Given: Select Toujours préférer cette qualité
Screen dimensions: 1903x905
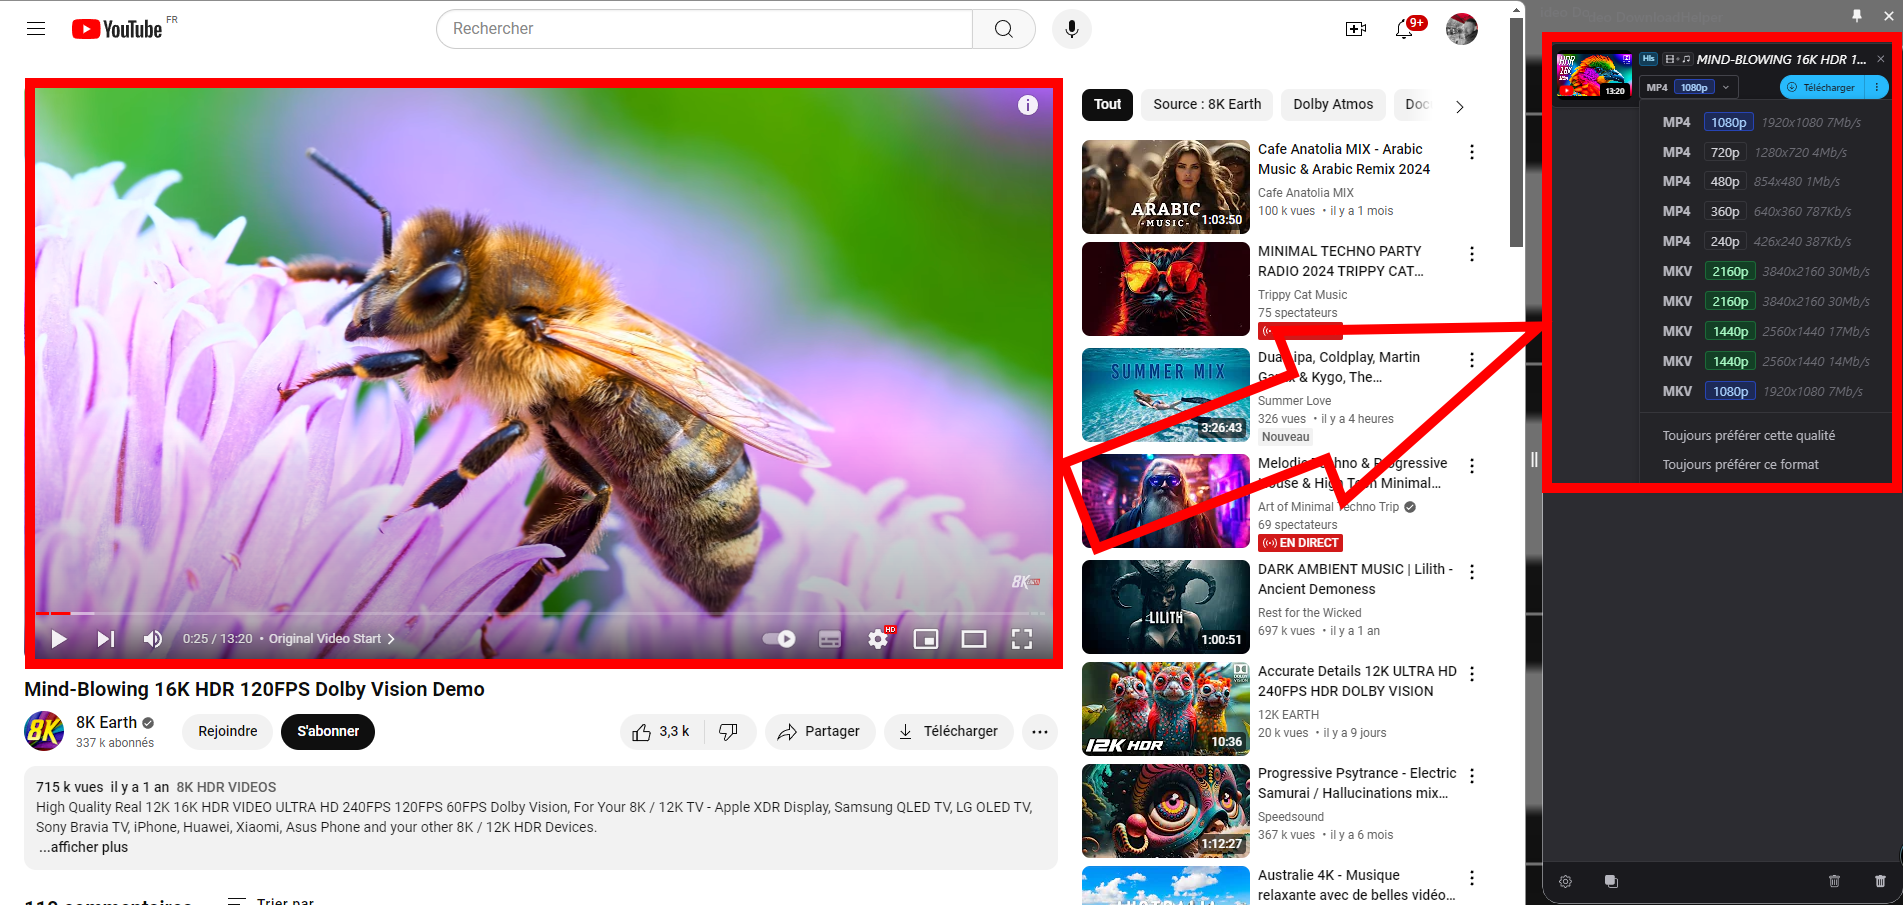Looking at the screenshot, I should (1749, 435).
